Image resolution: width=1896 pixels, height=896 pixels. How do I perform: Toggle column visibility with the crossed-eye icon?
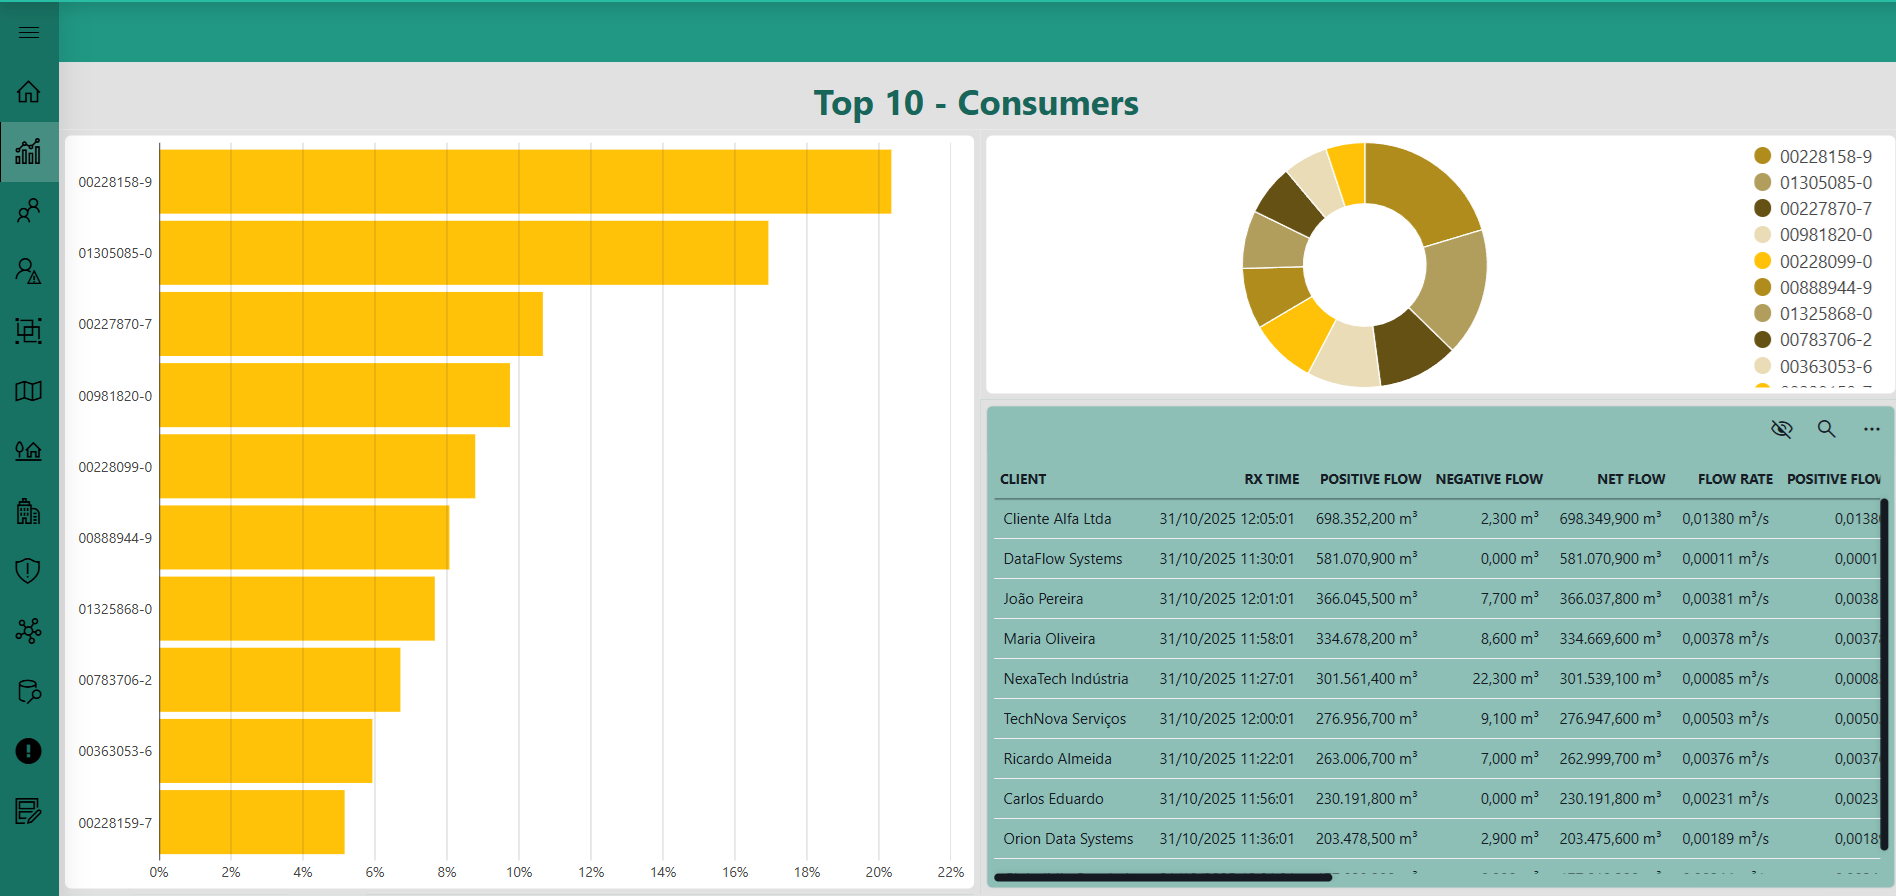point(1781,429)
